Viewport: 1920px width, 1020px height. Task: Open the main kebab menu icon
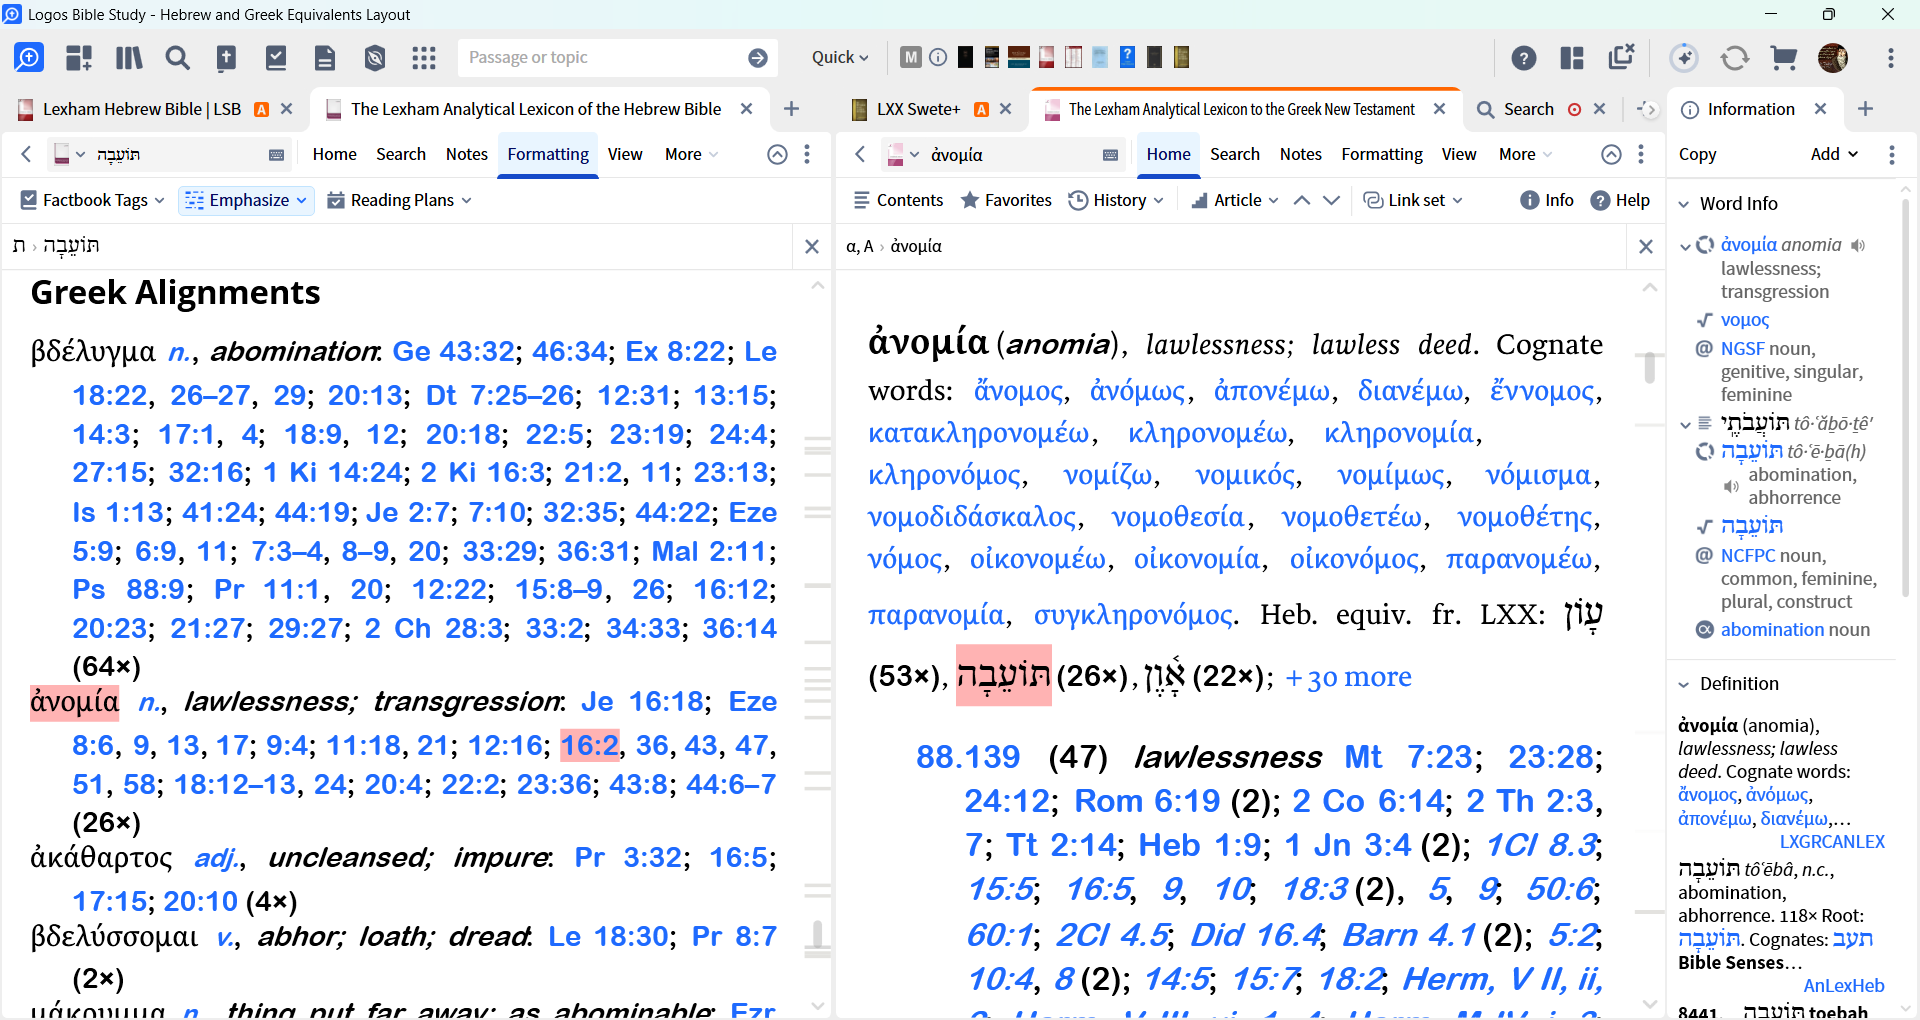coord(1891,58)
